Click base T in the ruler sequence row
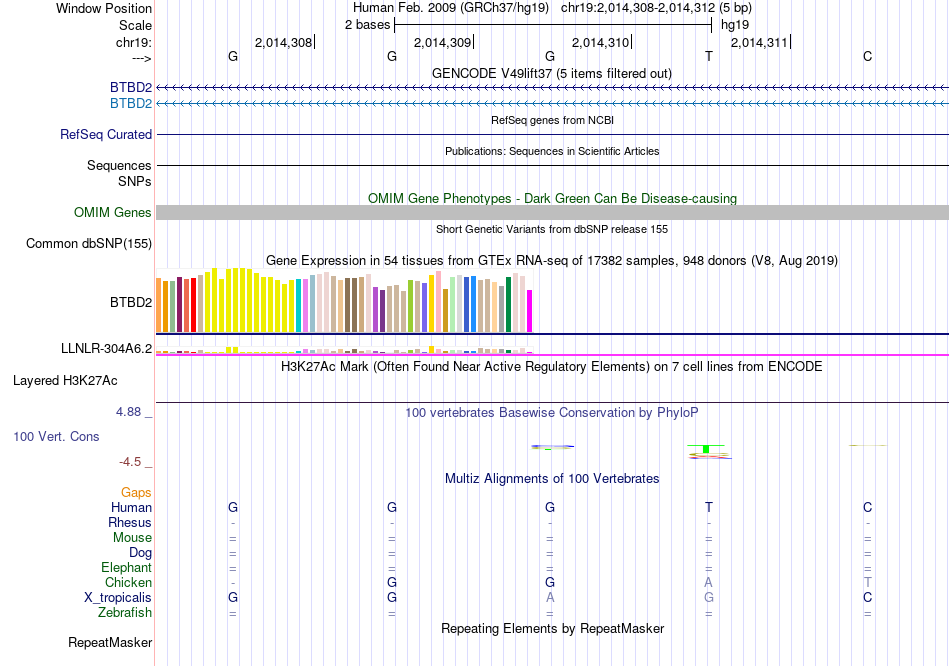 coord(709,56)
